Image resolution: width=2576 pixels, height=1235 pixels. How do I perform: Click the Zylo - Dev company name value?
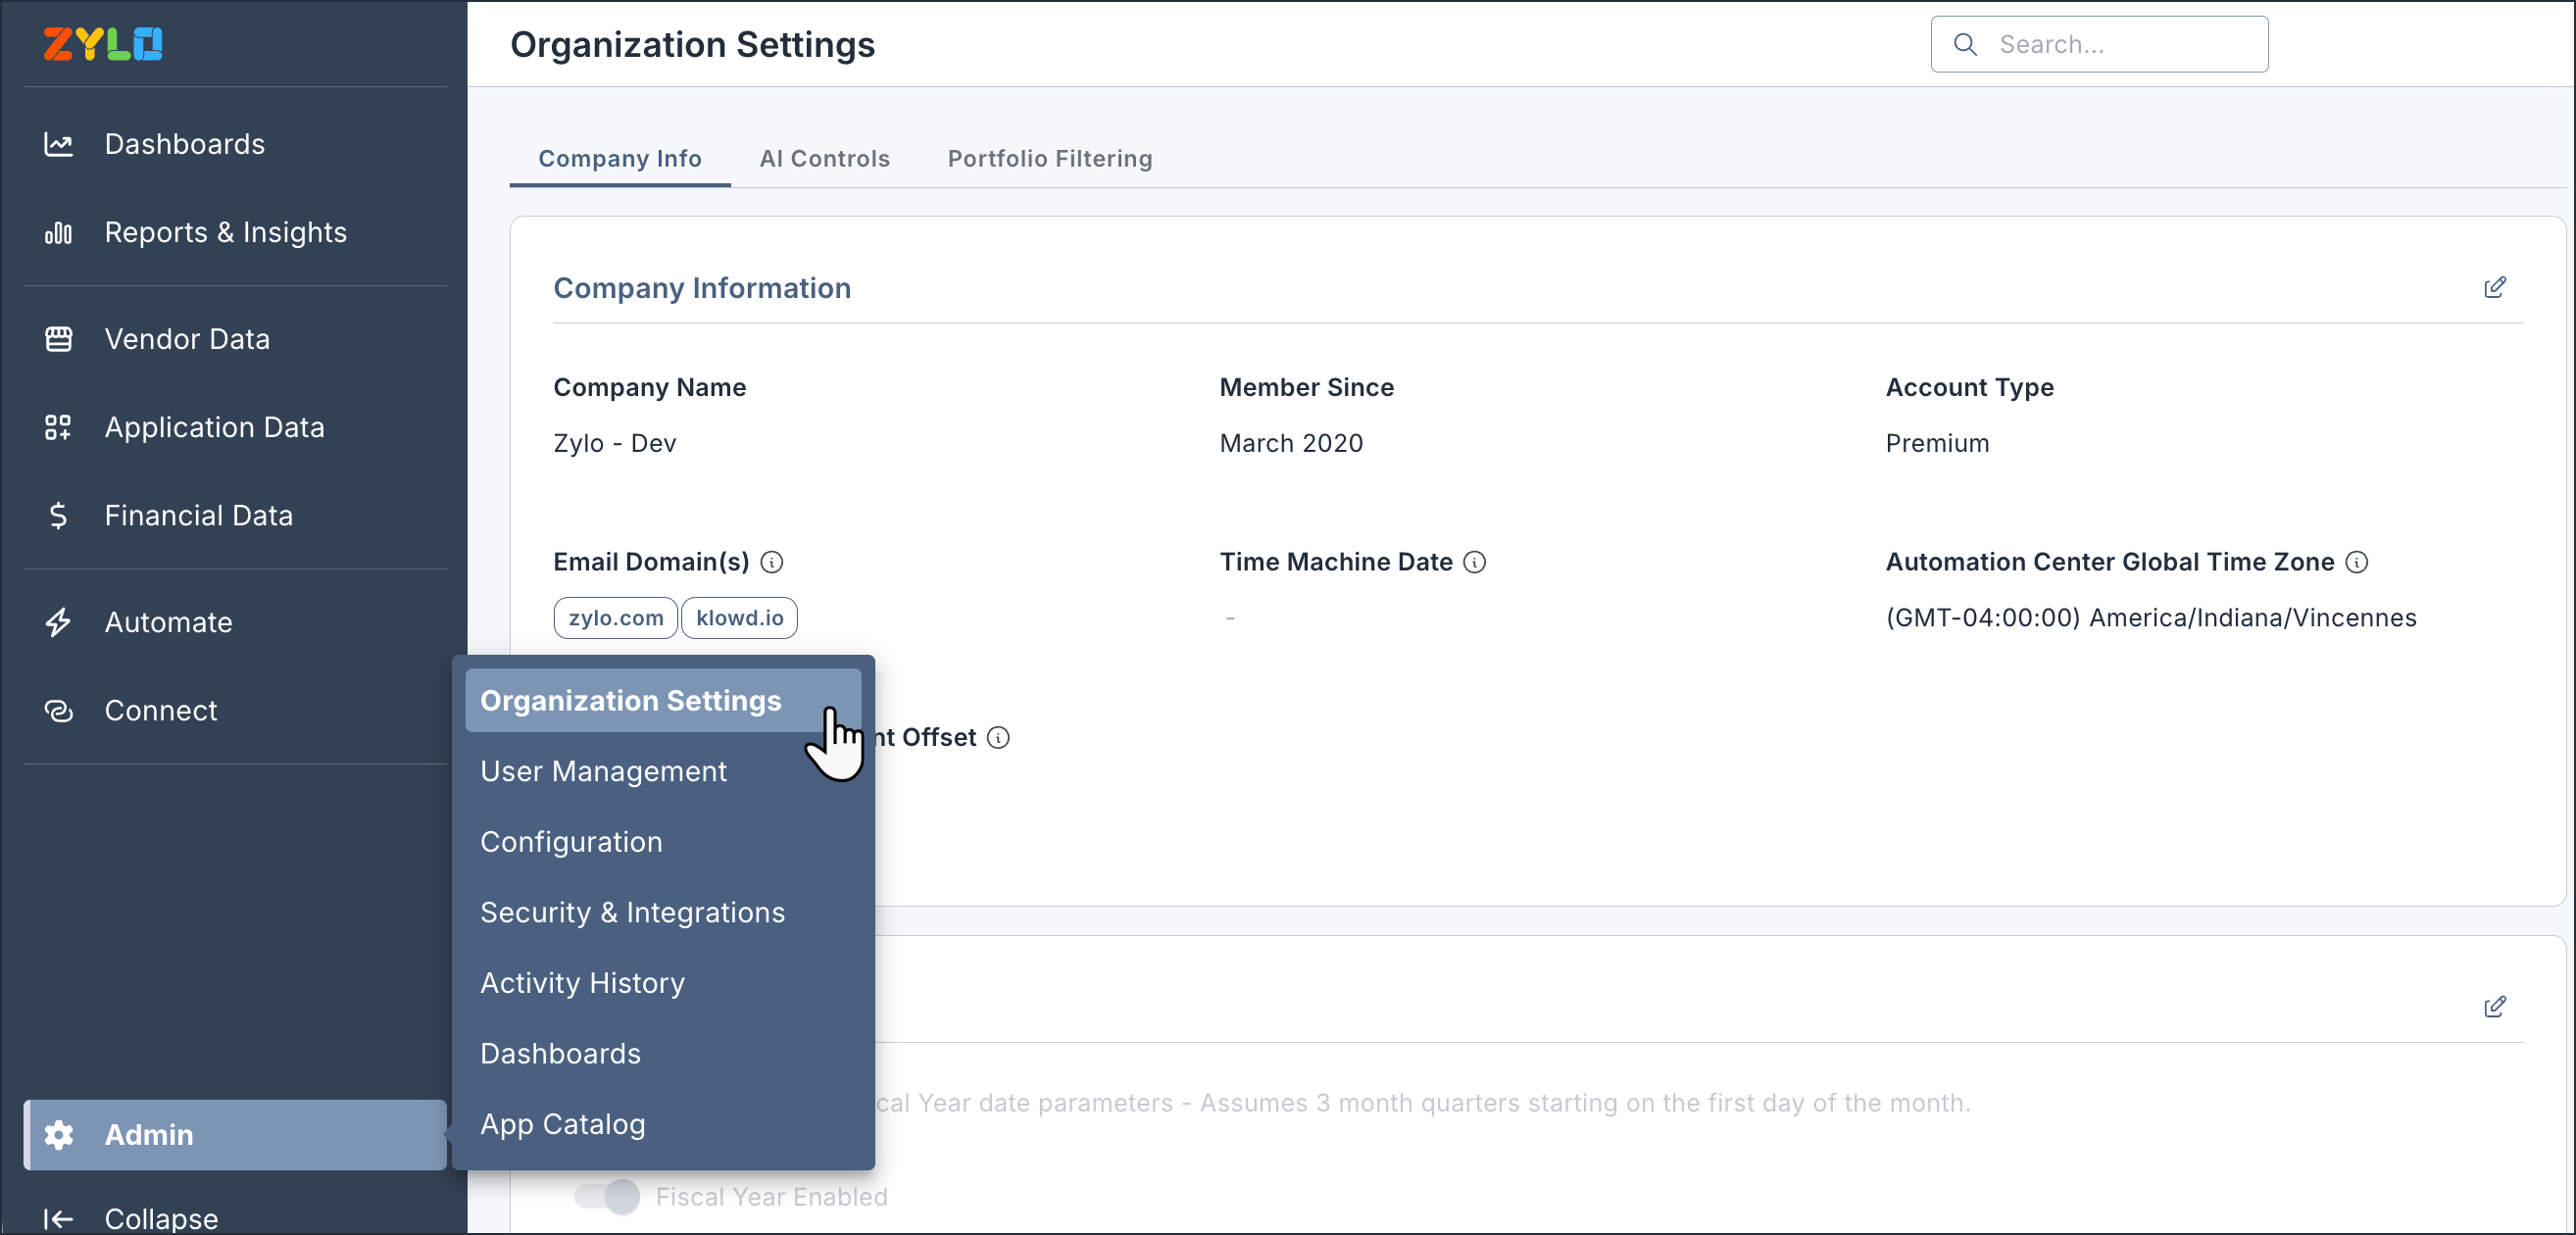click(615, 443)
